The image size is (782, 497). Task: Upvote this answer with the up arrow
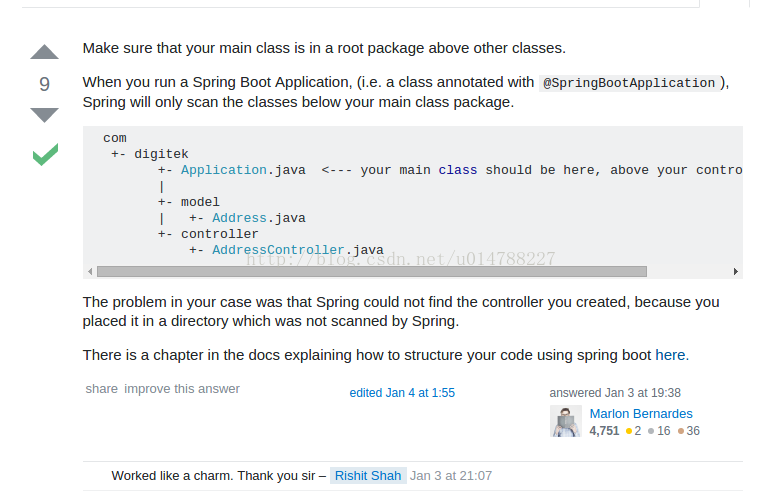tap(44, 52)
